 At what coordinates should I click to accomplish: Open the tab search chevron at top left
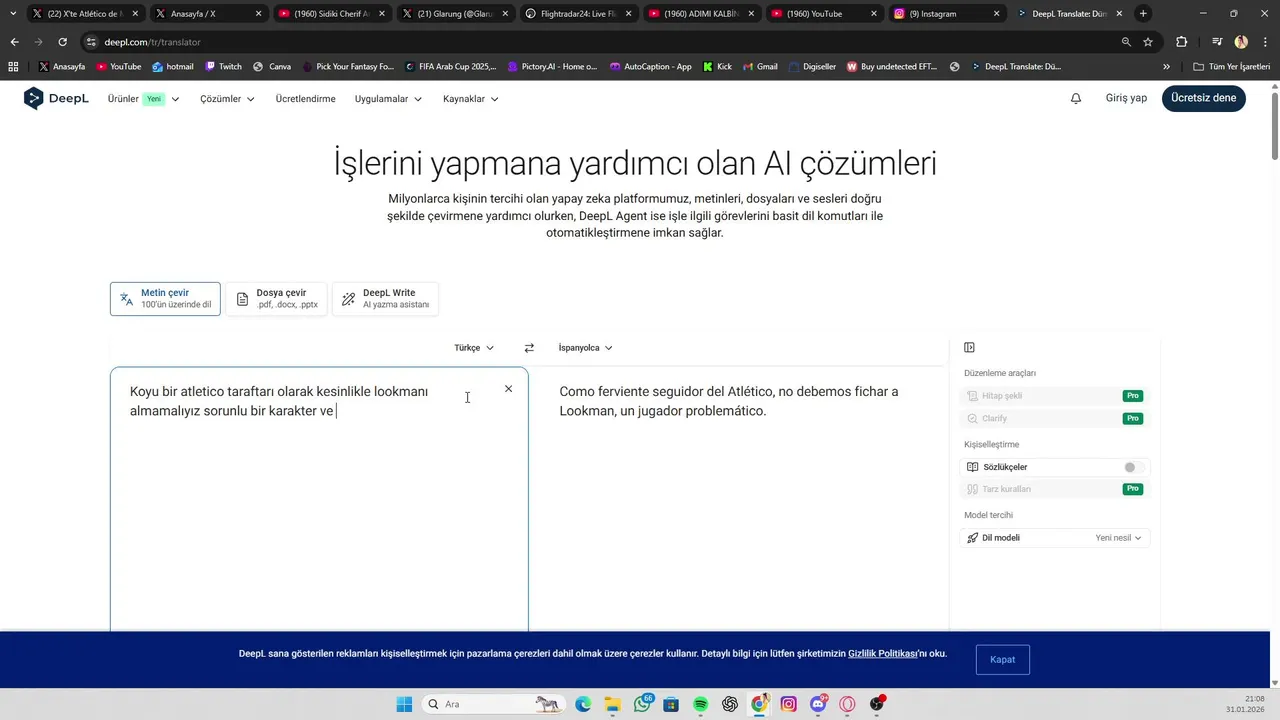click(x=12, y=14)
